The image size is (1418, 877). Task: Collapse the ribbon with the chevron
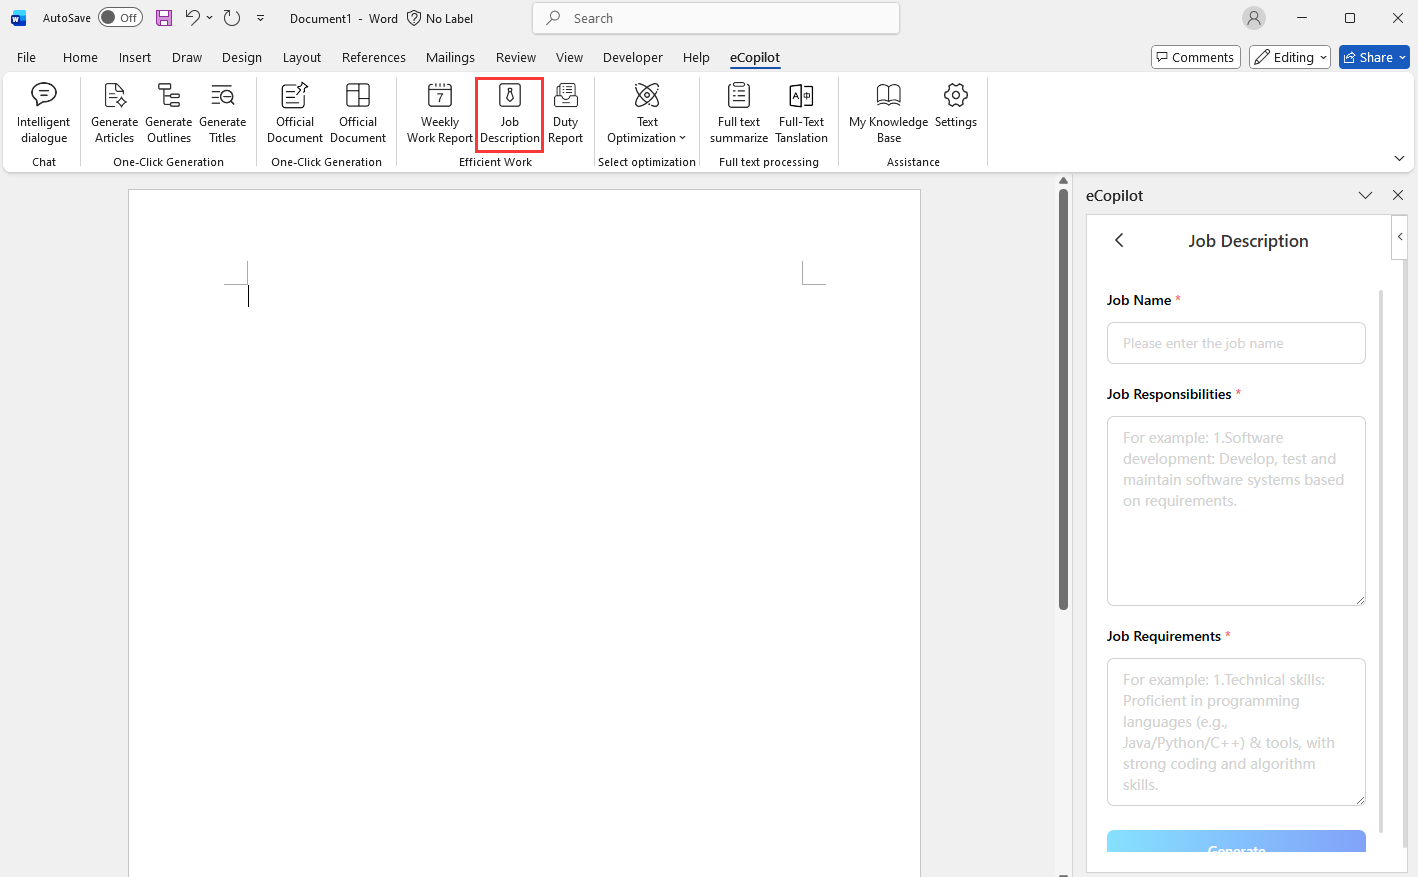[x=1399, y=158]
